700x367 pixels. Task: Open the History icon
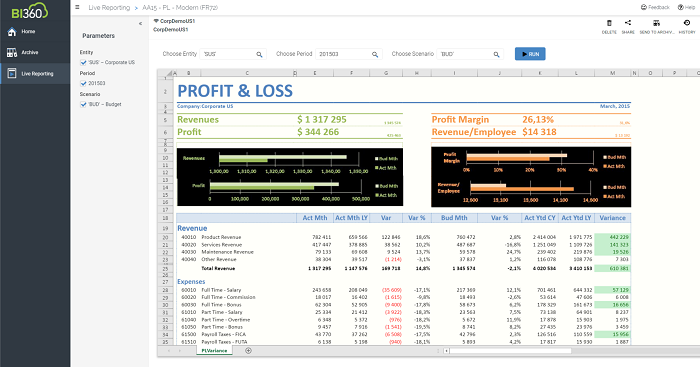pyautogui.click(x=687, y=23)
